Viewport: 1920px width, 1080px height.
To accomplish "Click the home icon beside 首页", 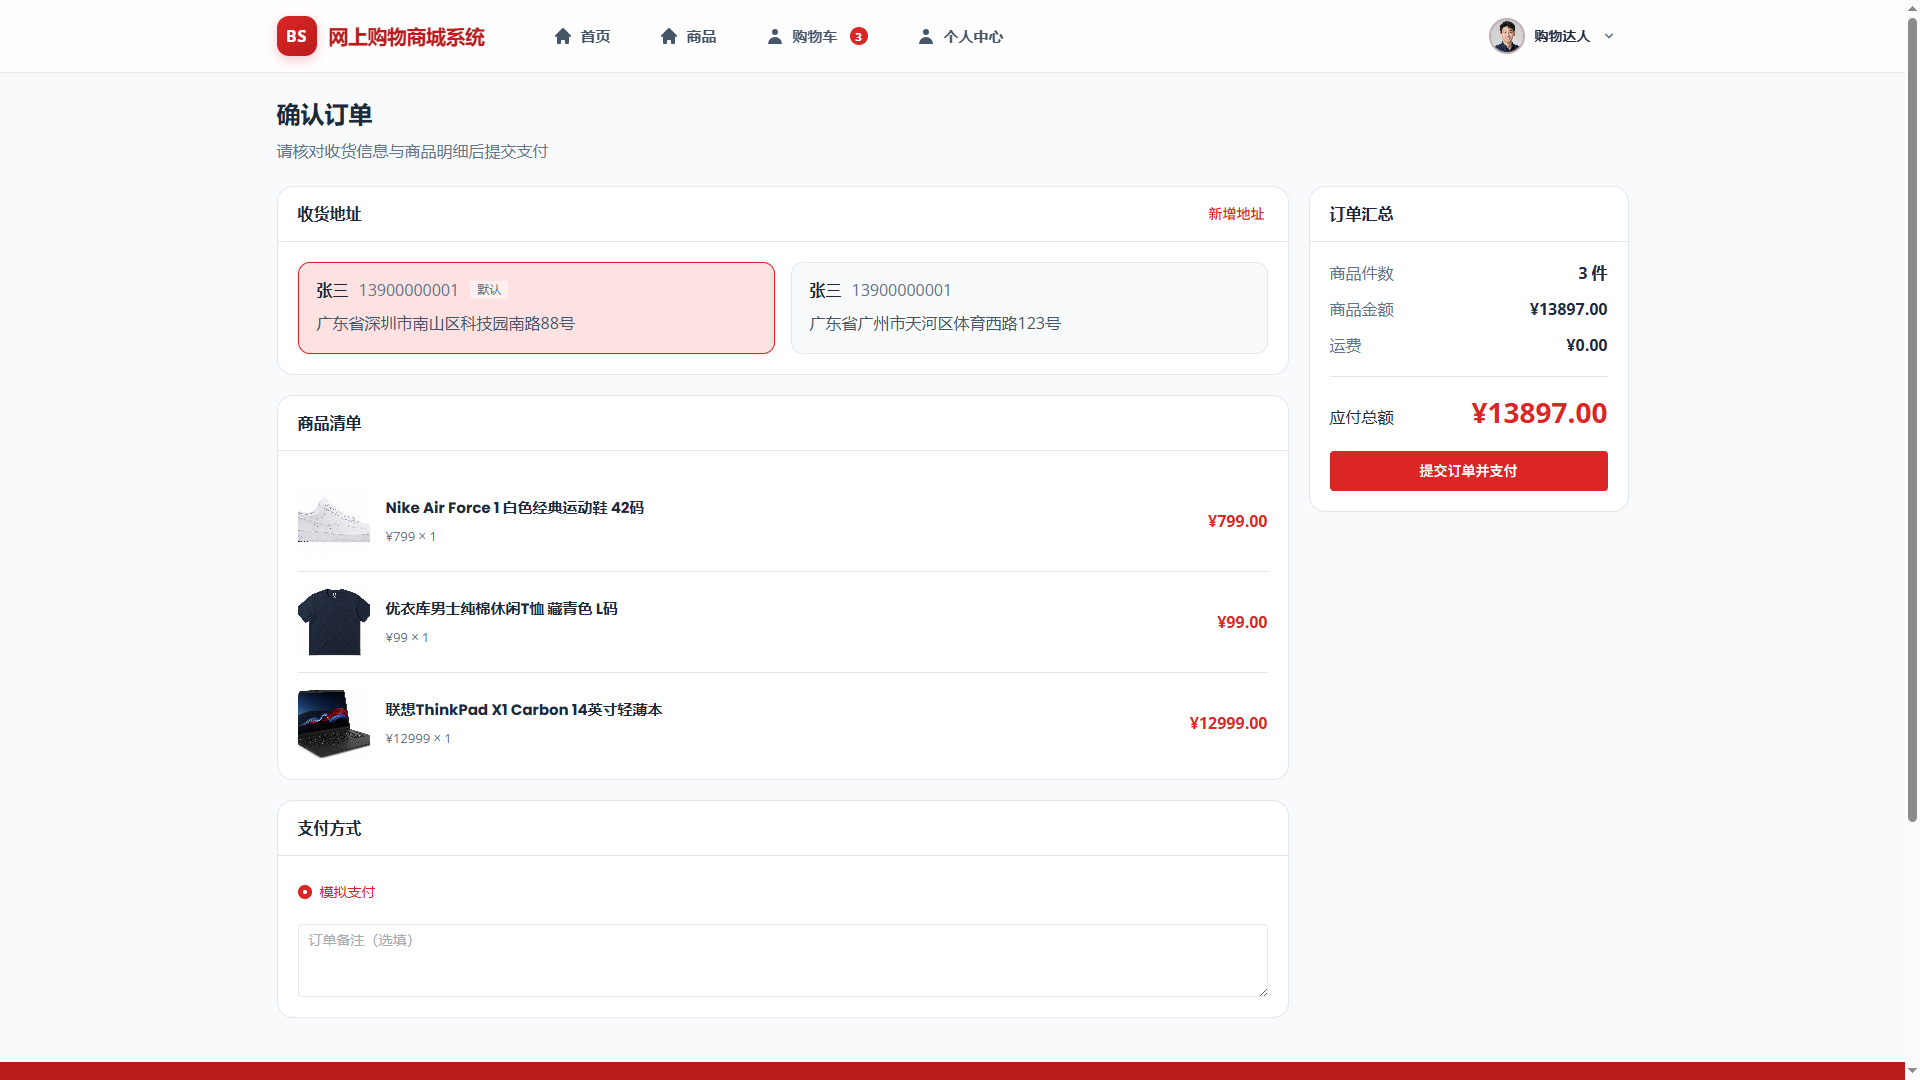I will pos(563,36).
